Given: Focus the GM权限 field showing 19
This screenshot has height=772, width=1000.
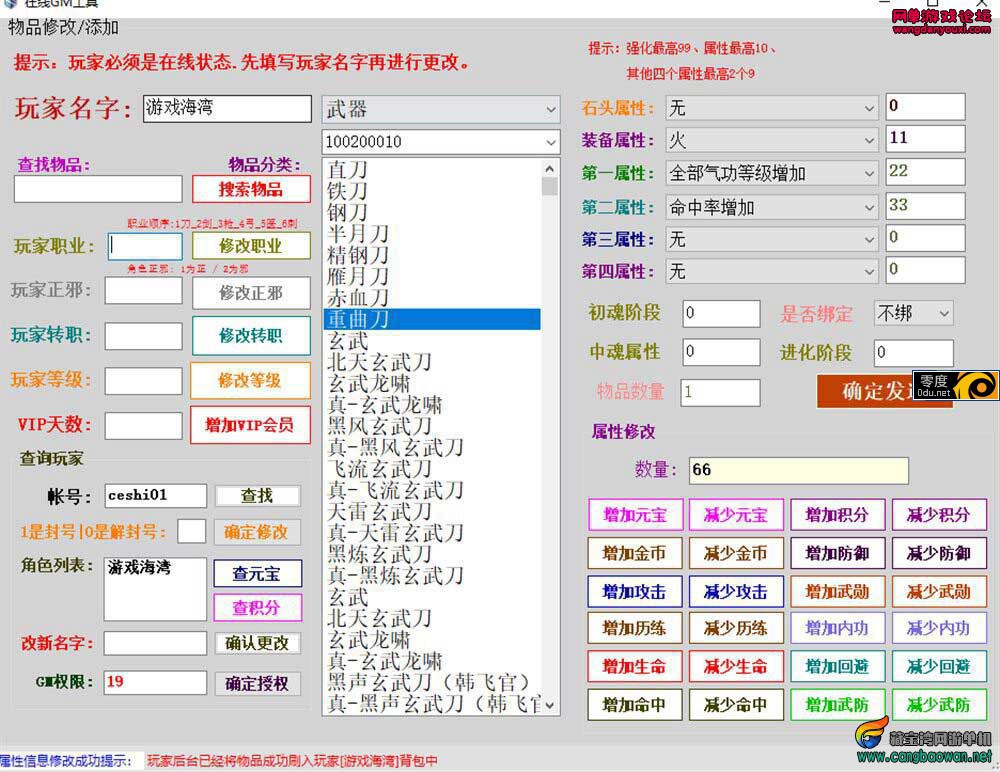Looking at the screenshot, I should pyautogui.click(x=156, y=682).
